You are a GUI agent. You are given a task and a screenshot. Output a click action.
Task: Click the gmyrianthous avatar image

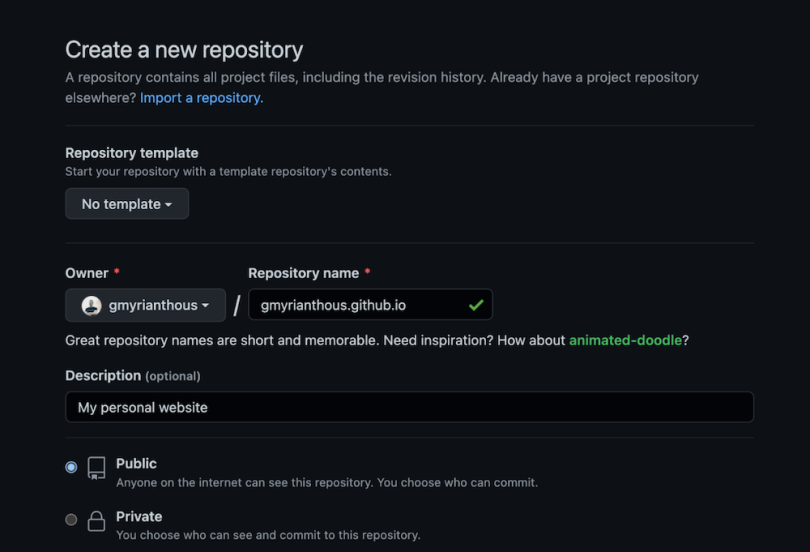(91, 306)
